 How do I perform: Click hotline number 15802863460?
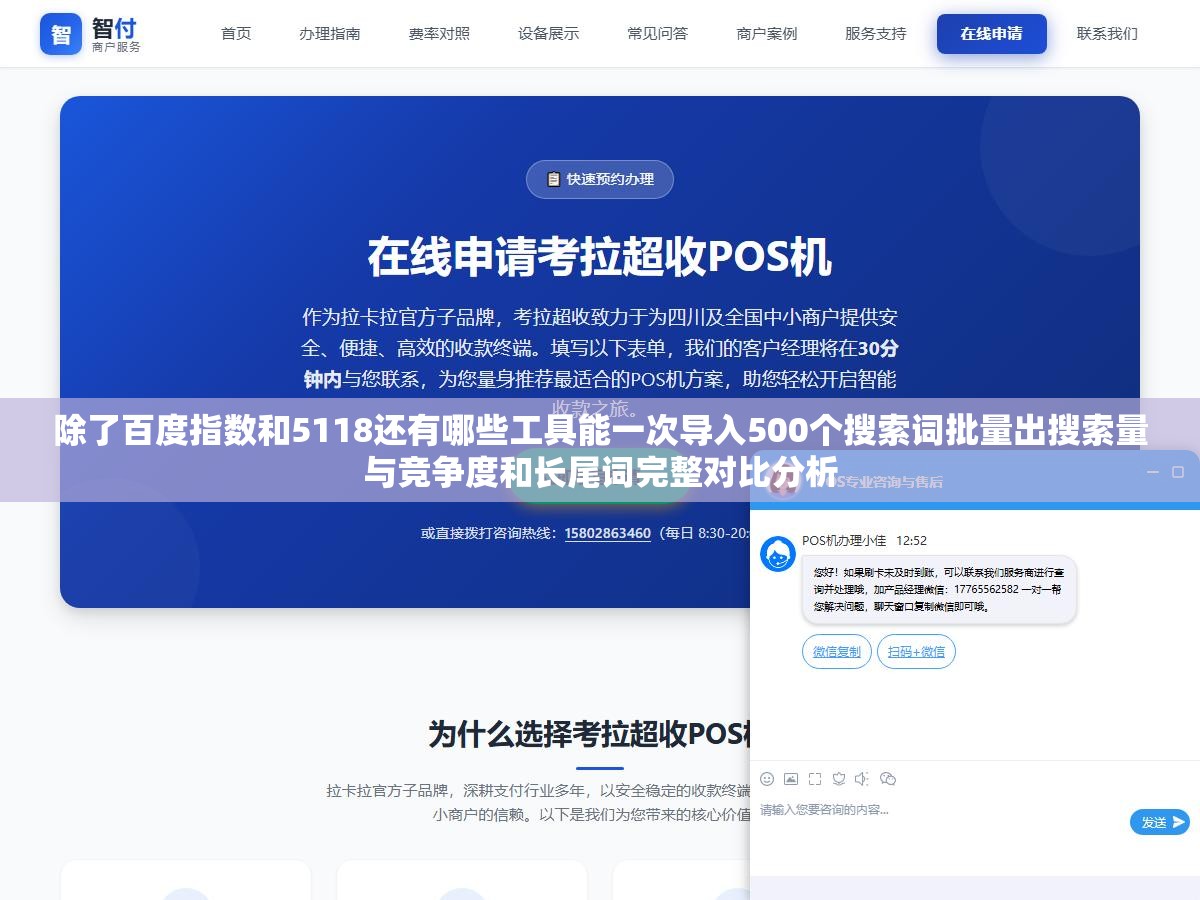click(x=607, y=534)
